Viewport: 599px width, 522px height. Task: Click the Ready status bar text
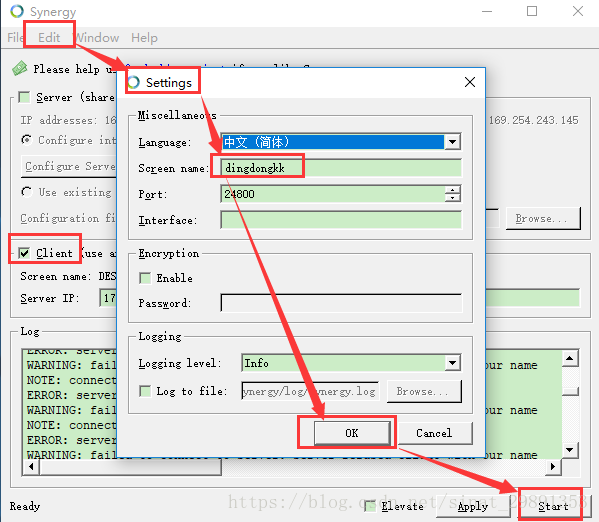point(25,506)
